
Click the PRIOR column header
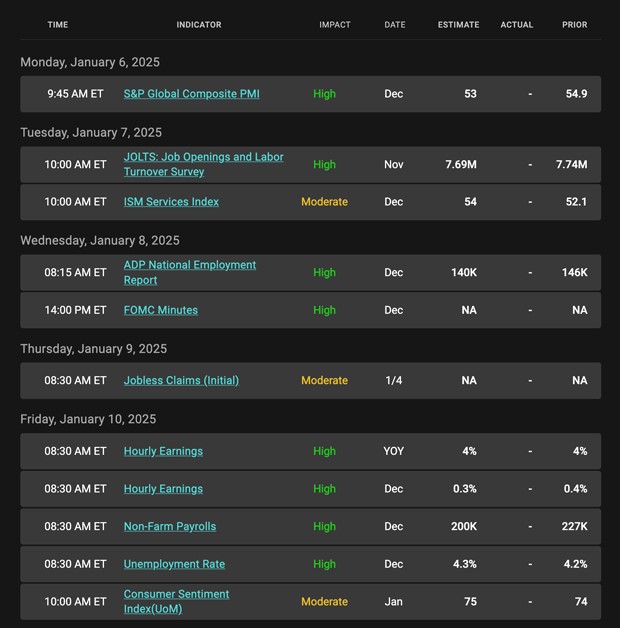point(575,25)
